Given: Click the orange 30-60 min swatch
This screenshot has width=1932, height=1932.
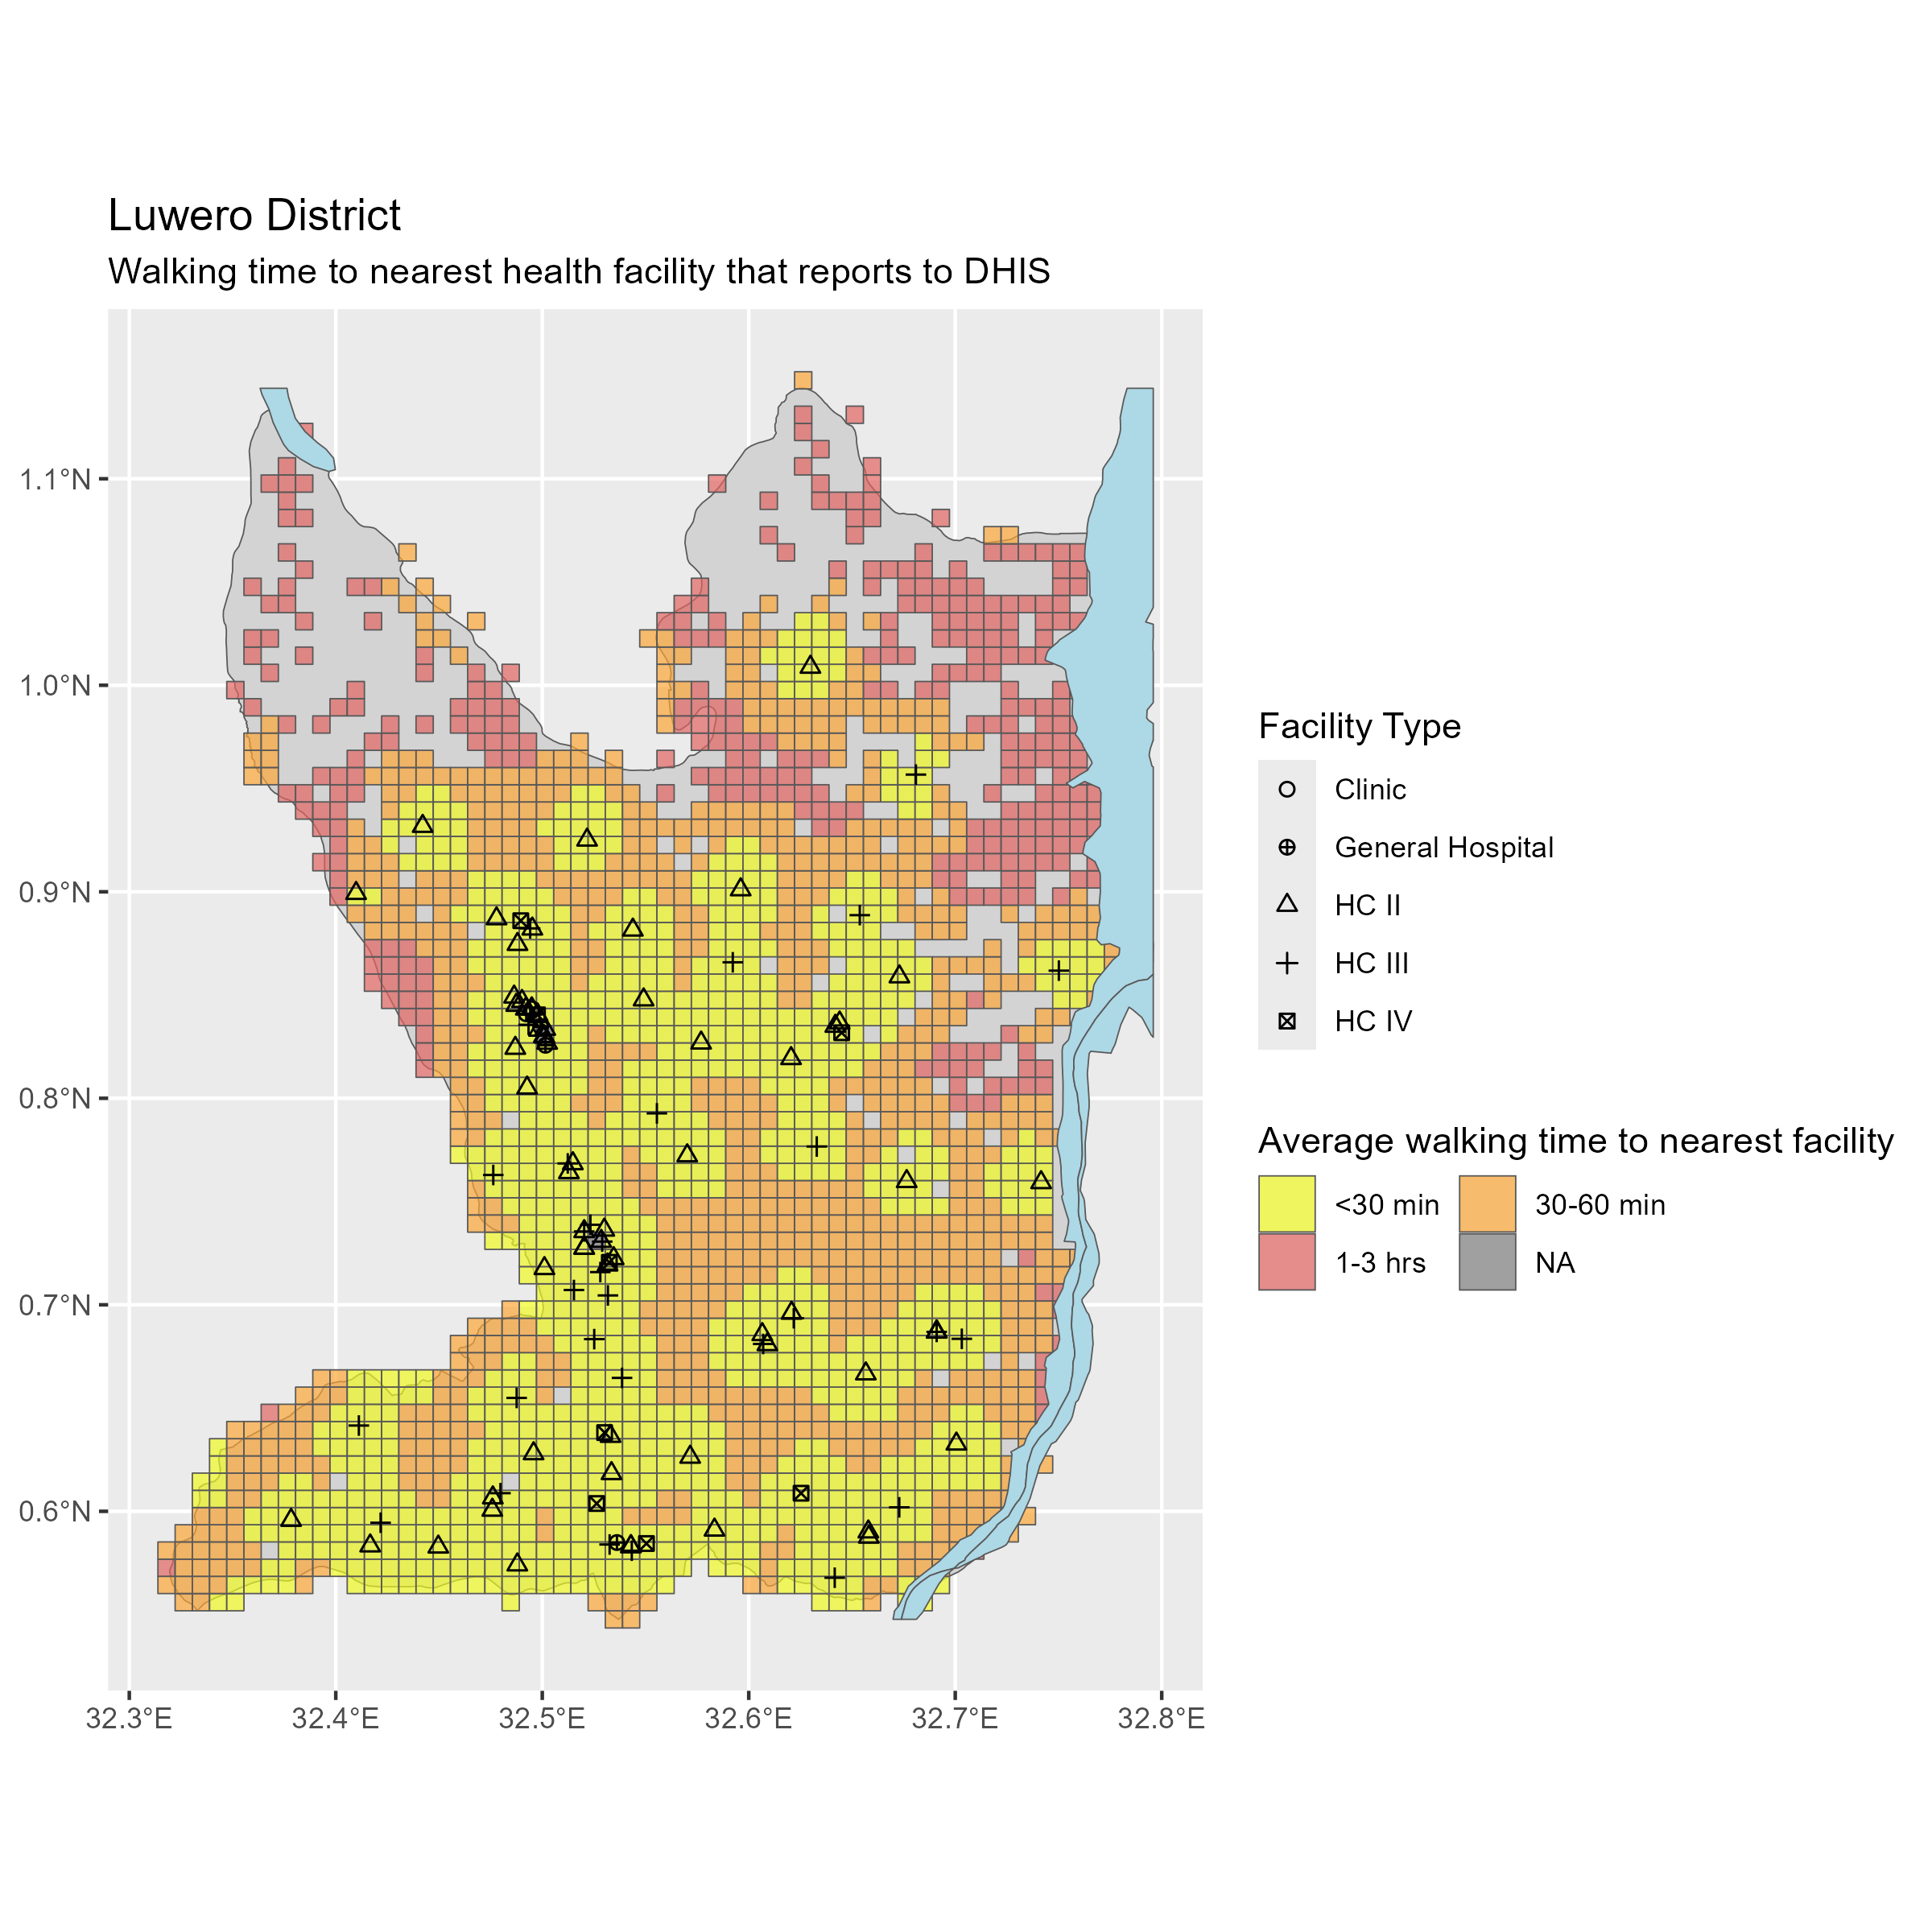Looking at the screenshot, I should click(1487, 1204).
